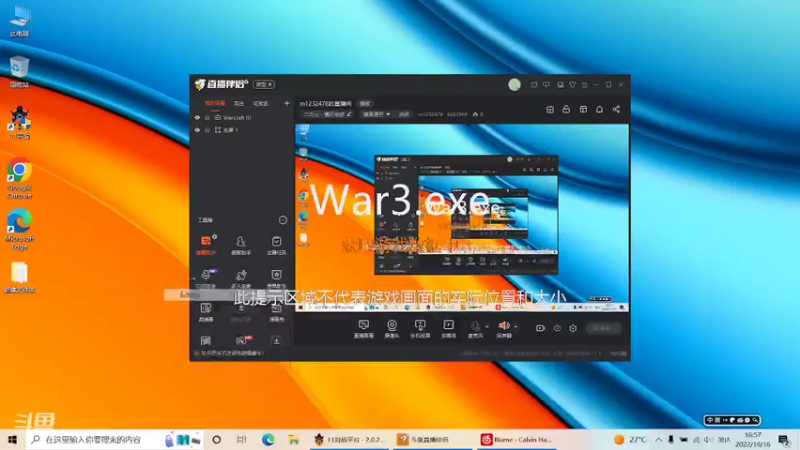Mute the microphone icon
The image size is (800, 450).
pos(476,327)
